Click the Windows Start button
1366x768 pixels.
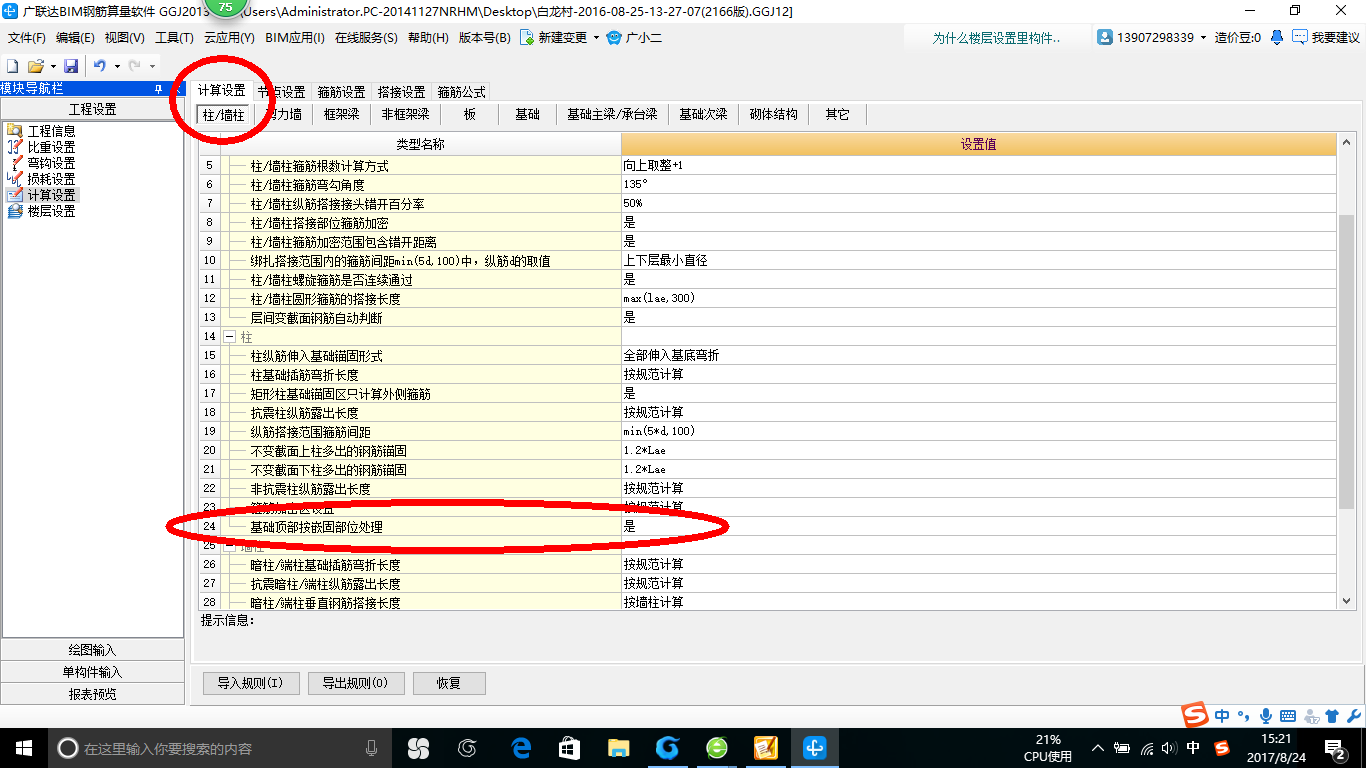[x=23, y=748]
